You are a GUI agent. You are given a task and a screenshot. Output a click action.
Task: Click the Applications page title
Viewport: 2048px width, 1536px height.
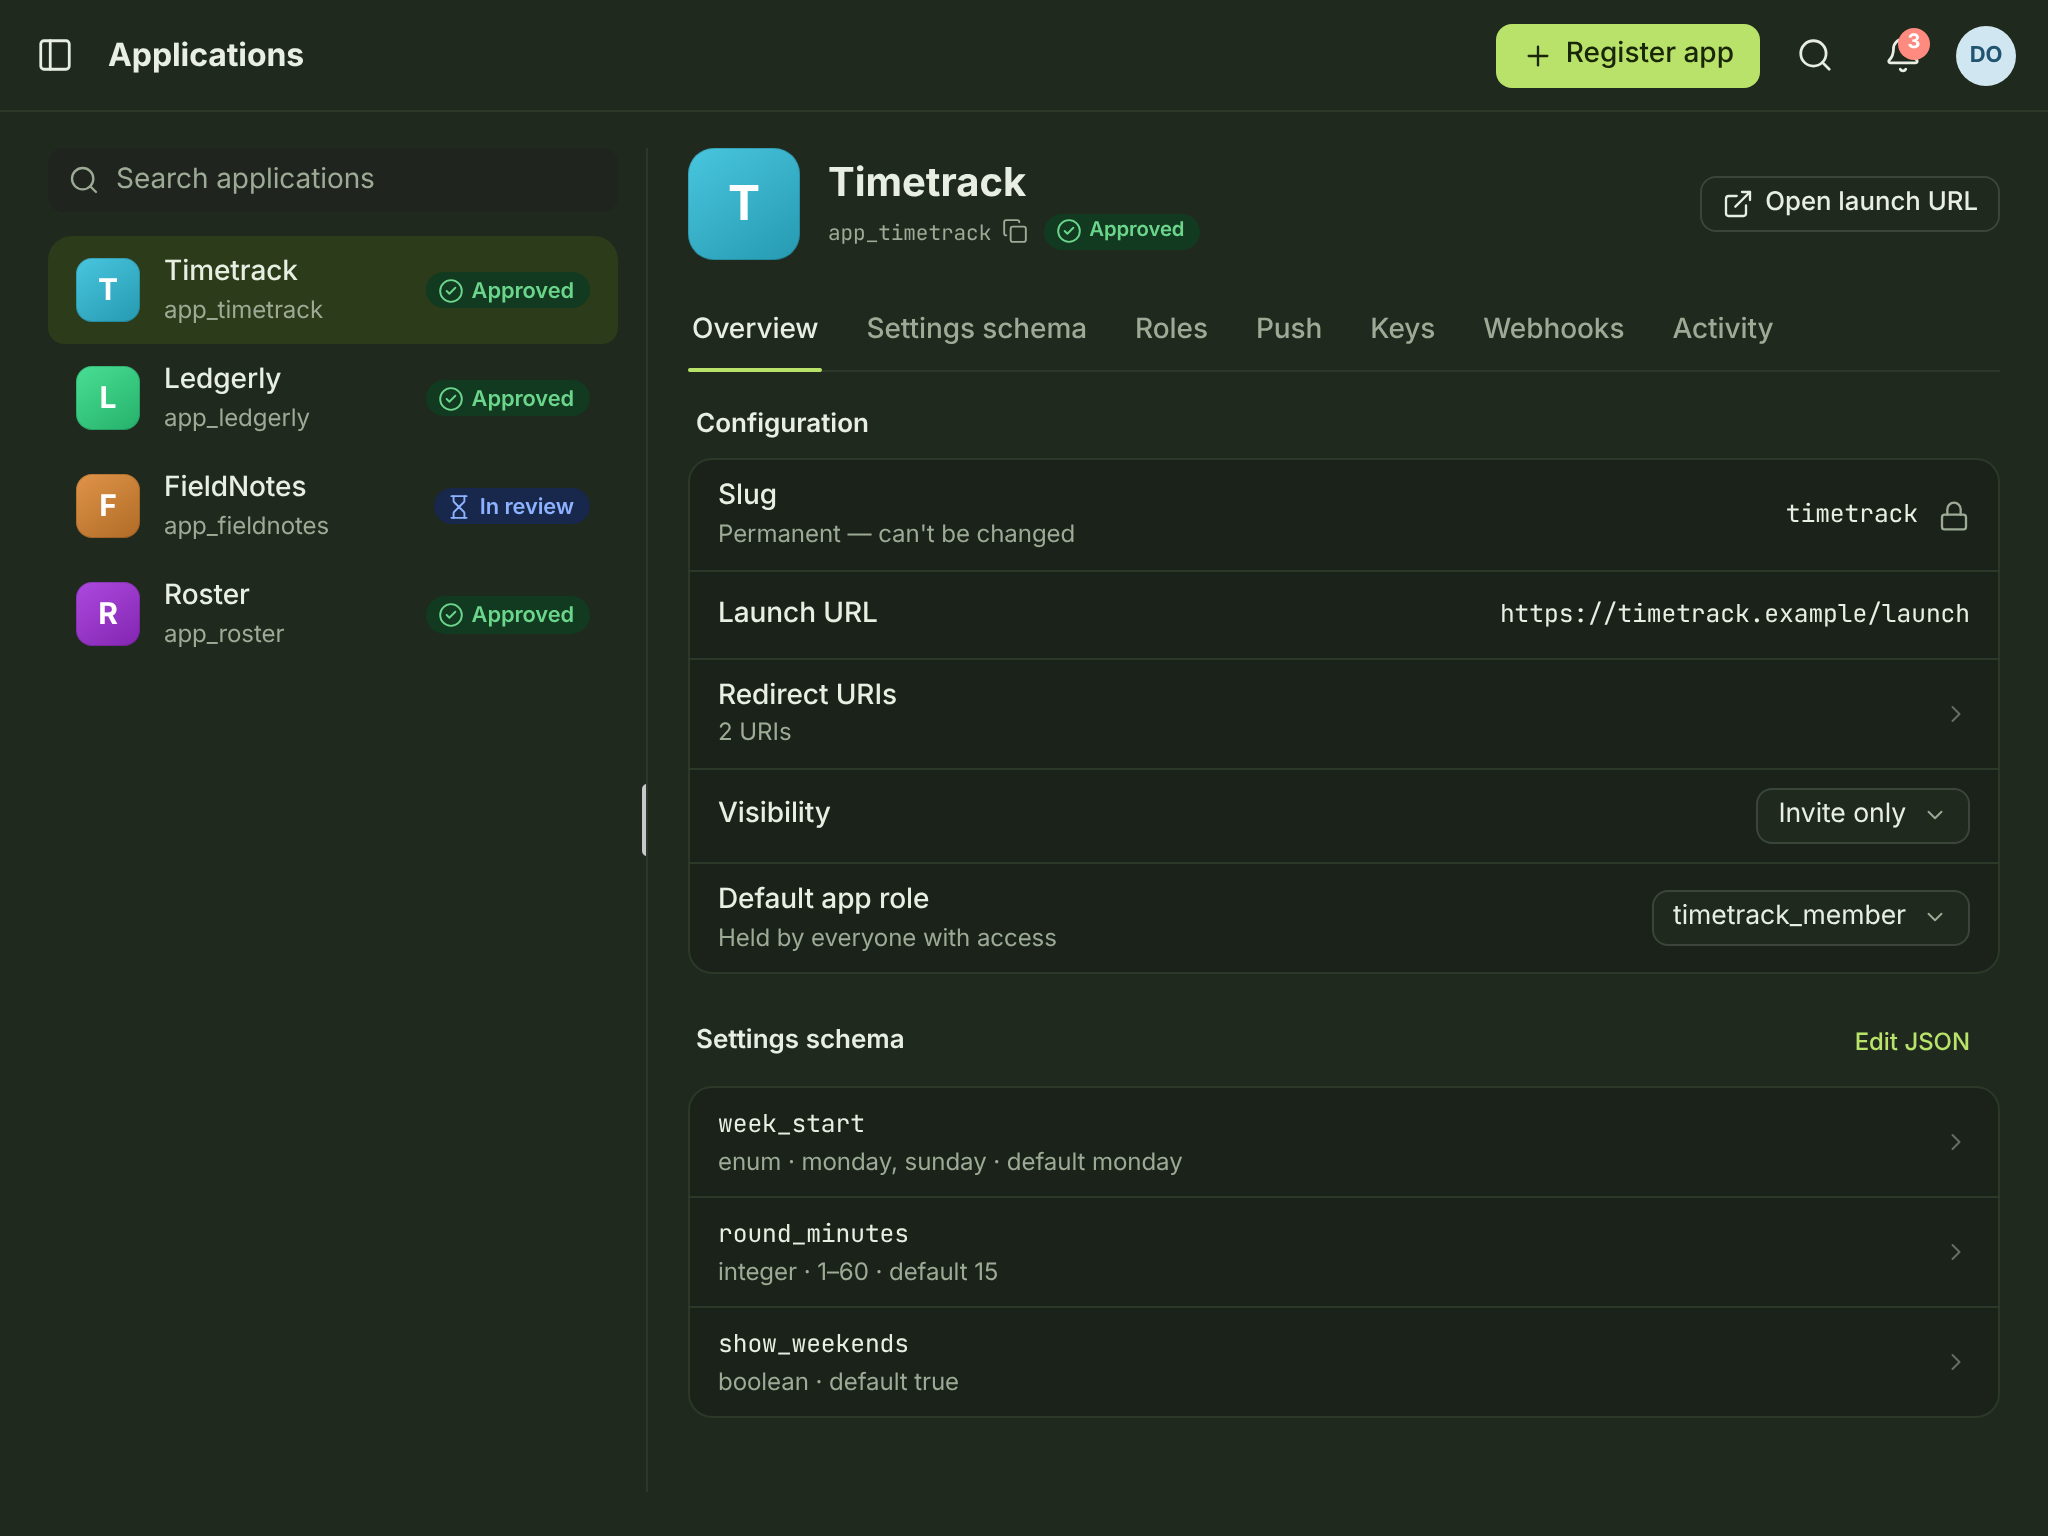pyautogui.click(x=206, y=55)
